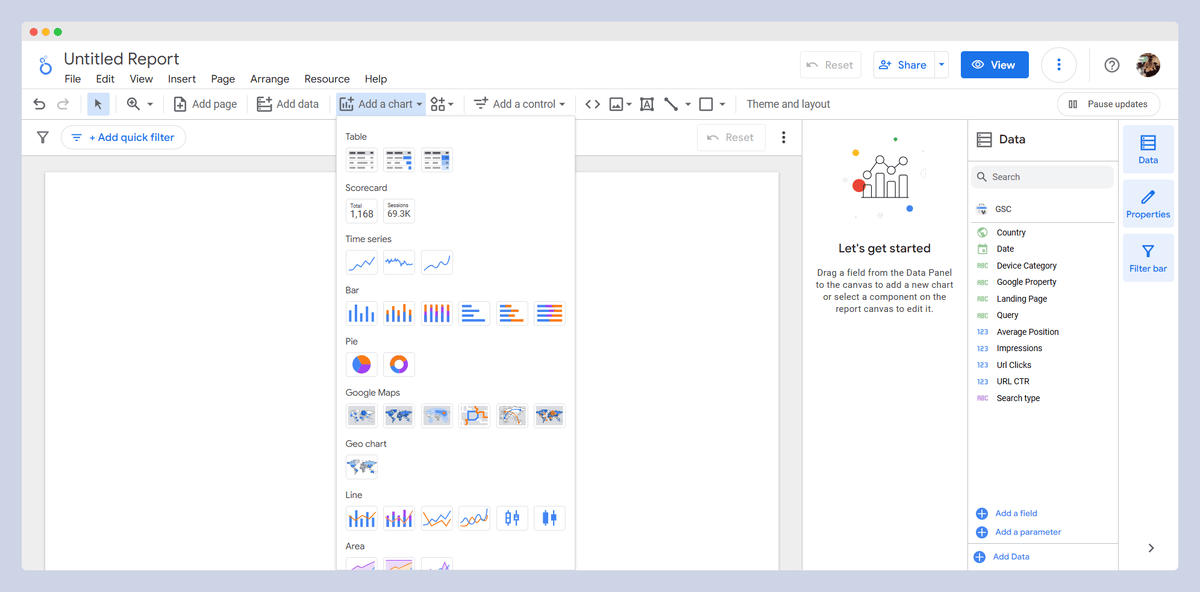Viewport: 1200px width, 592px height.
Task: Click the user profile avatar
Action: [1148, 65]
